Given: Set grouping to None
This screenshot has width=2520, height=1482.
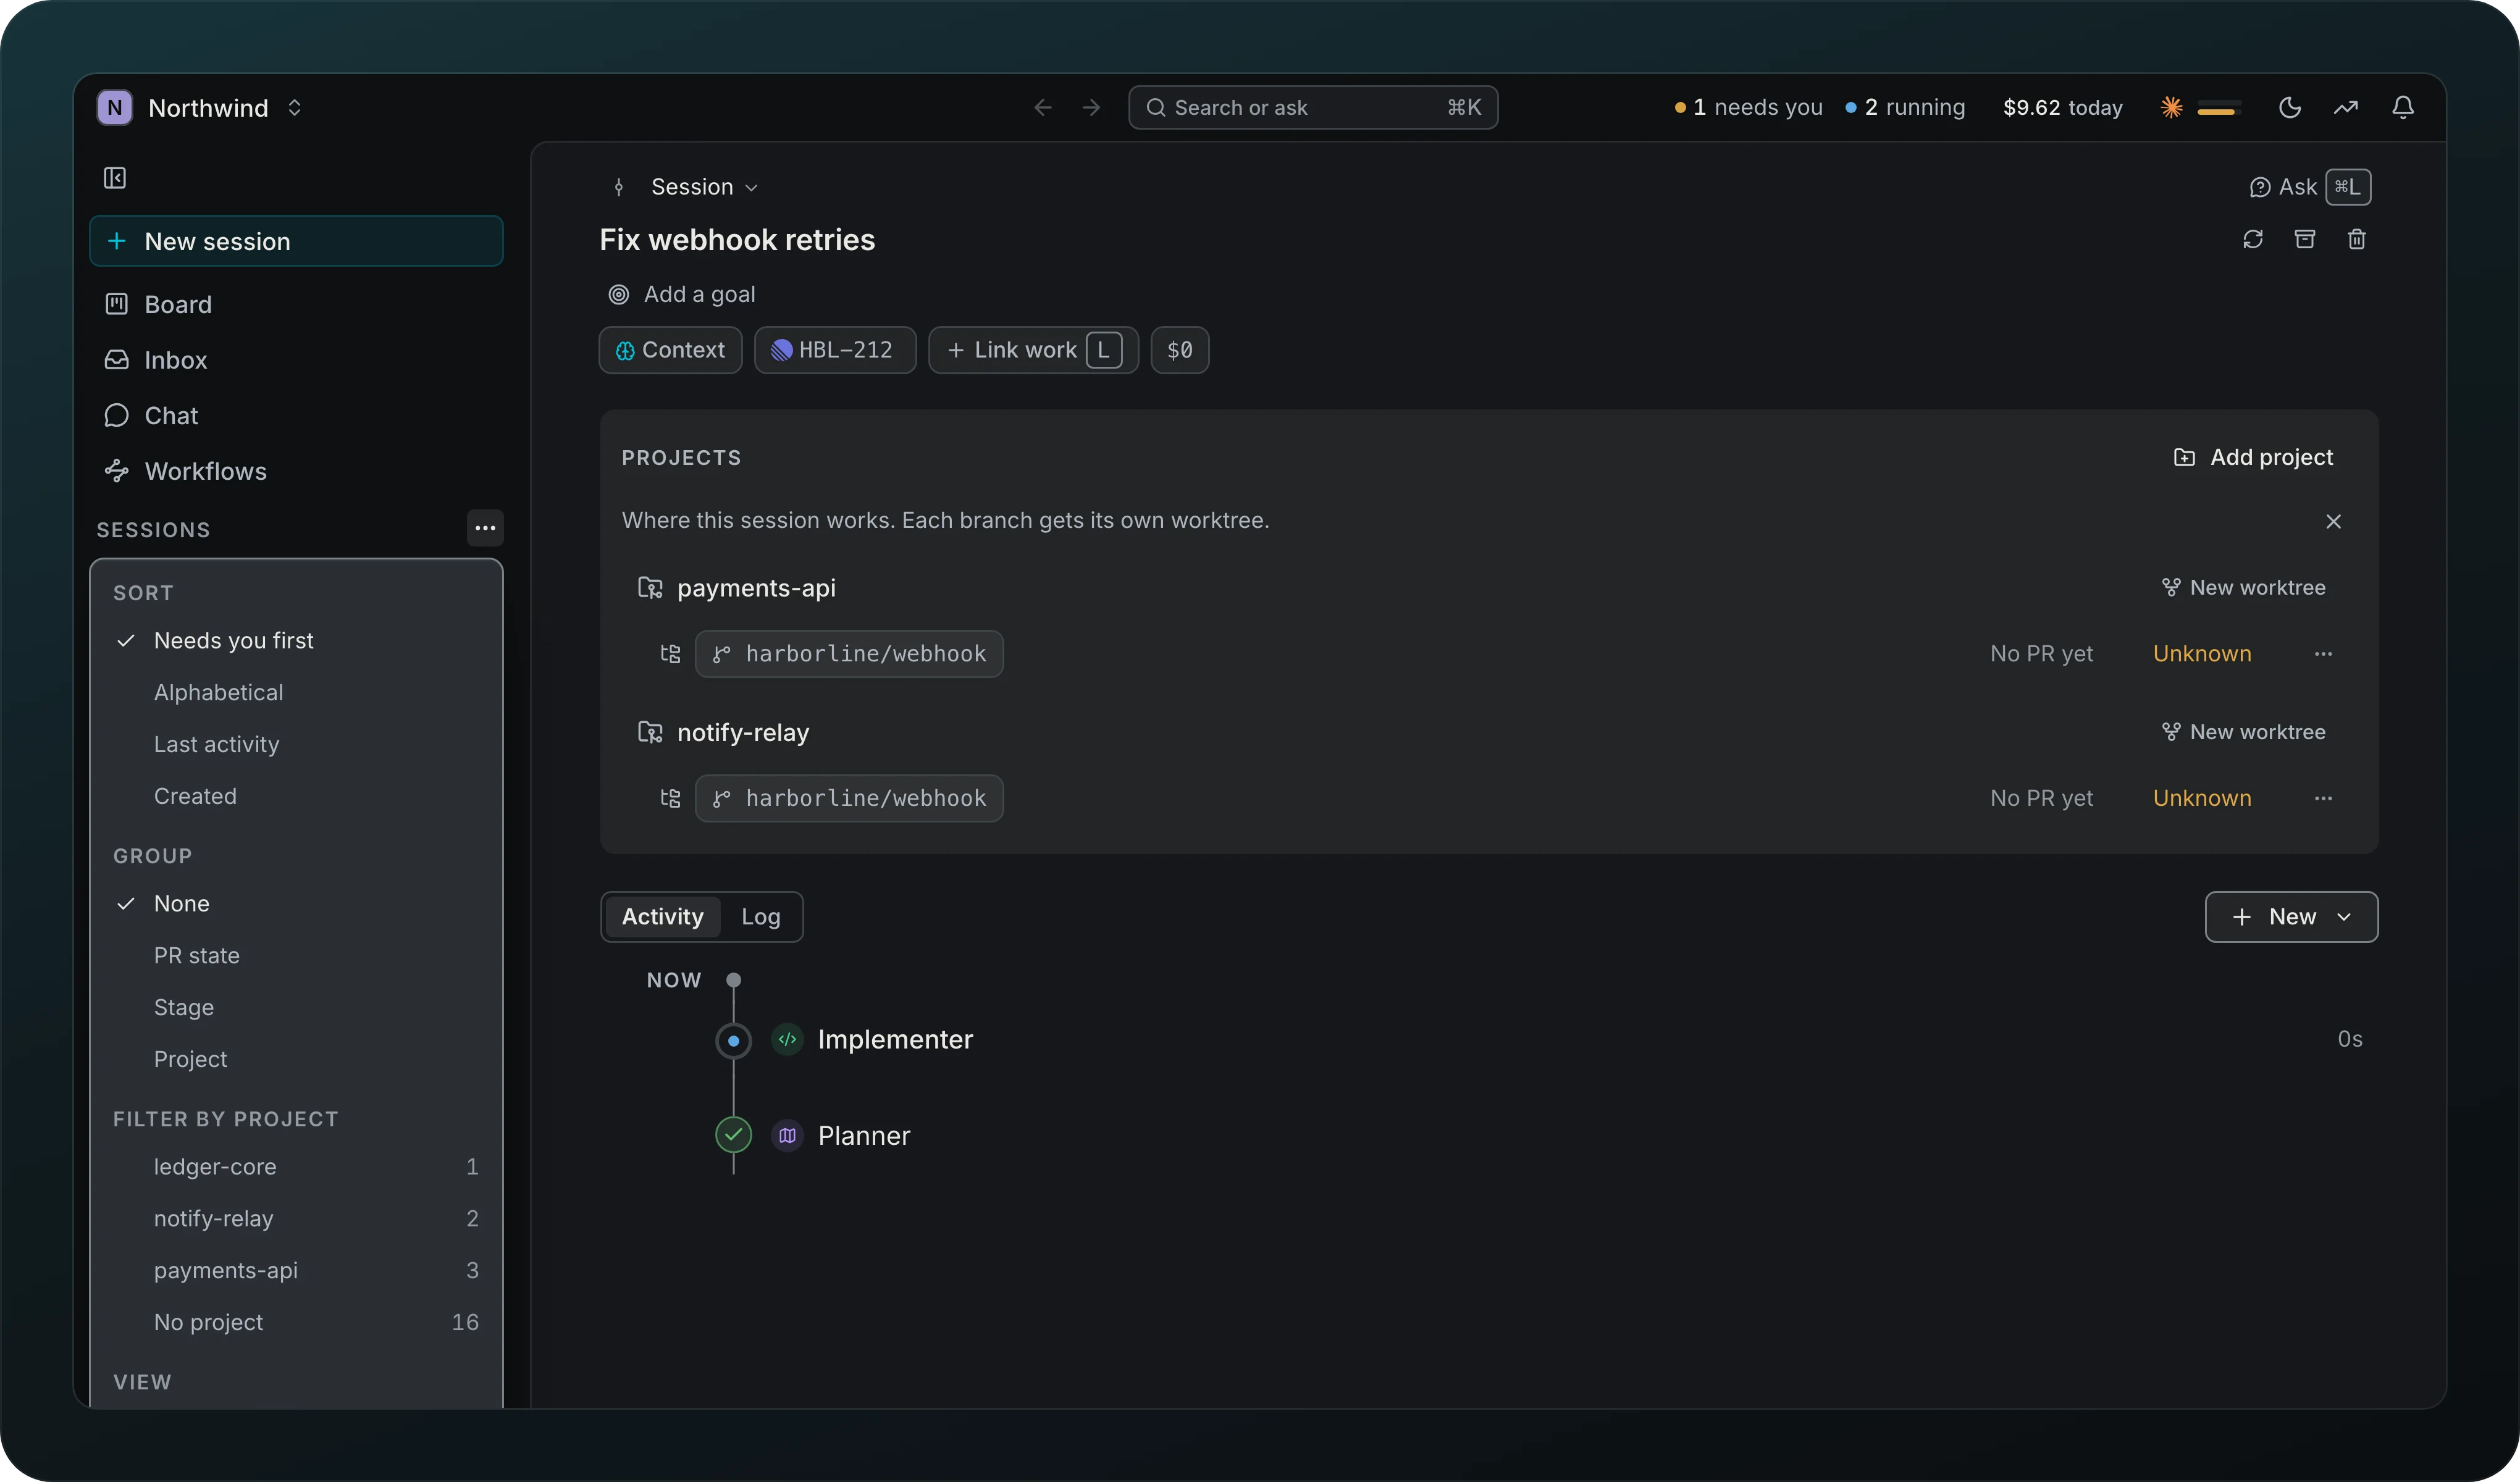Looking at the screenshot, I should pyautogui.click(x=296, y=903).
